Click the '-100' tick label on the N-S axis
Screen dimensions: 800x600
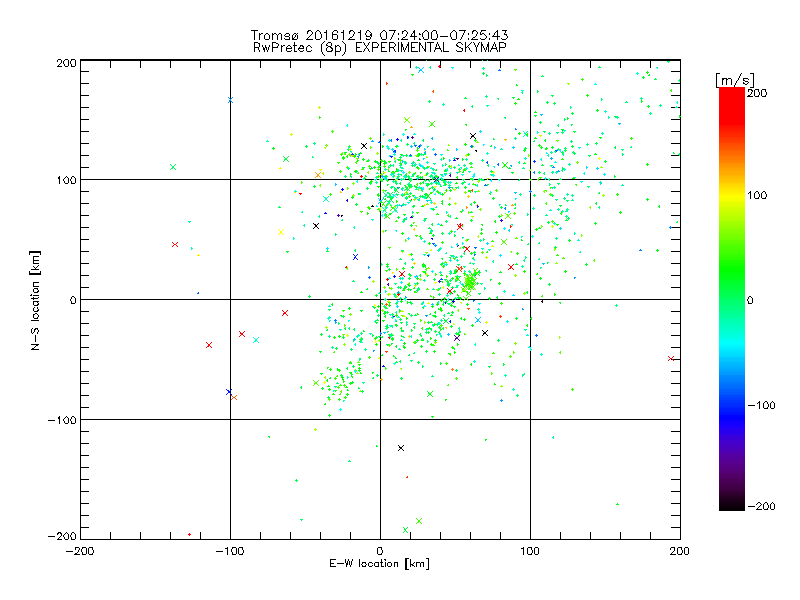(x=62, y=420)
